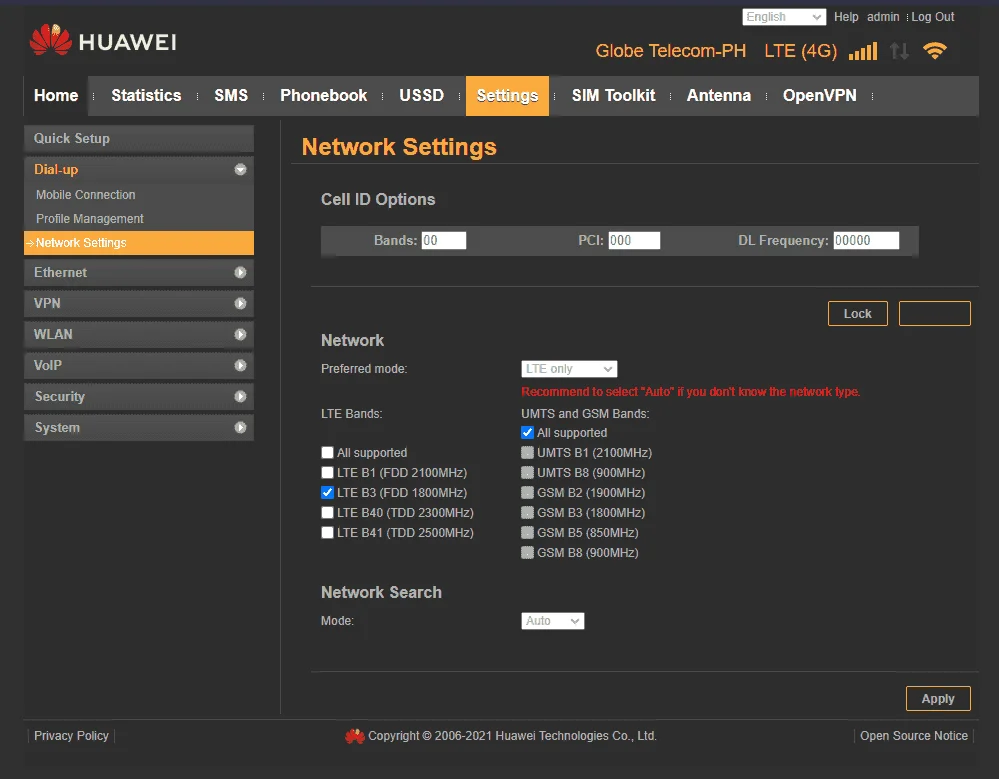Image resolution: width=999 pixels, height=779 pixels.
Task: Open the language dropdown showing English
Action: pyautogui.click(x=784, y=17)
